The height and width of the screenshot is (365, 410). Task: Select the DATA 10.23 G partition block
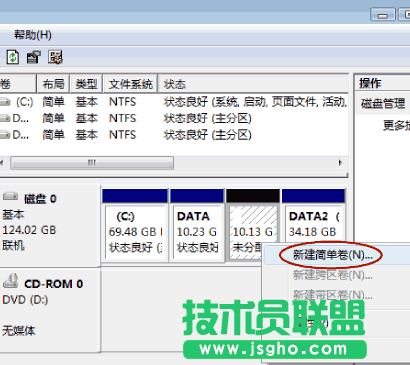[197, 224]
